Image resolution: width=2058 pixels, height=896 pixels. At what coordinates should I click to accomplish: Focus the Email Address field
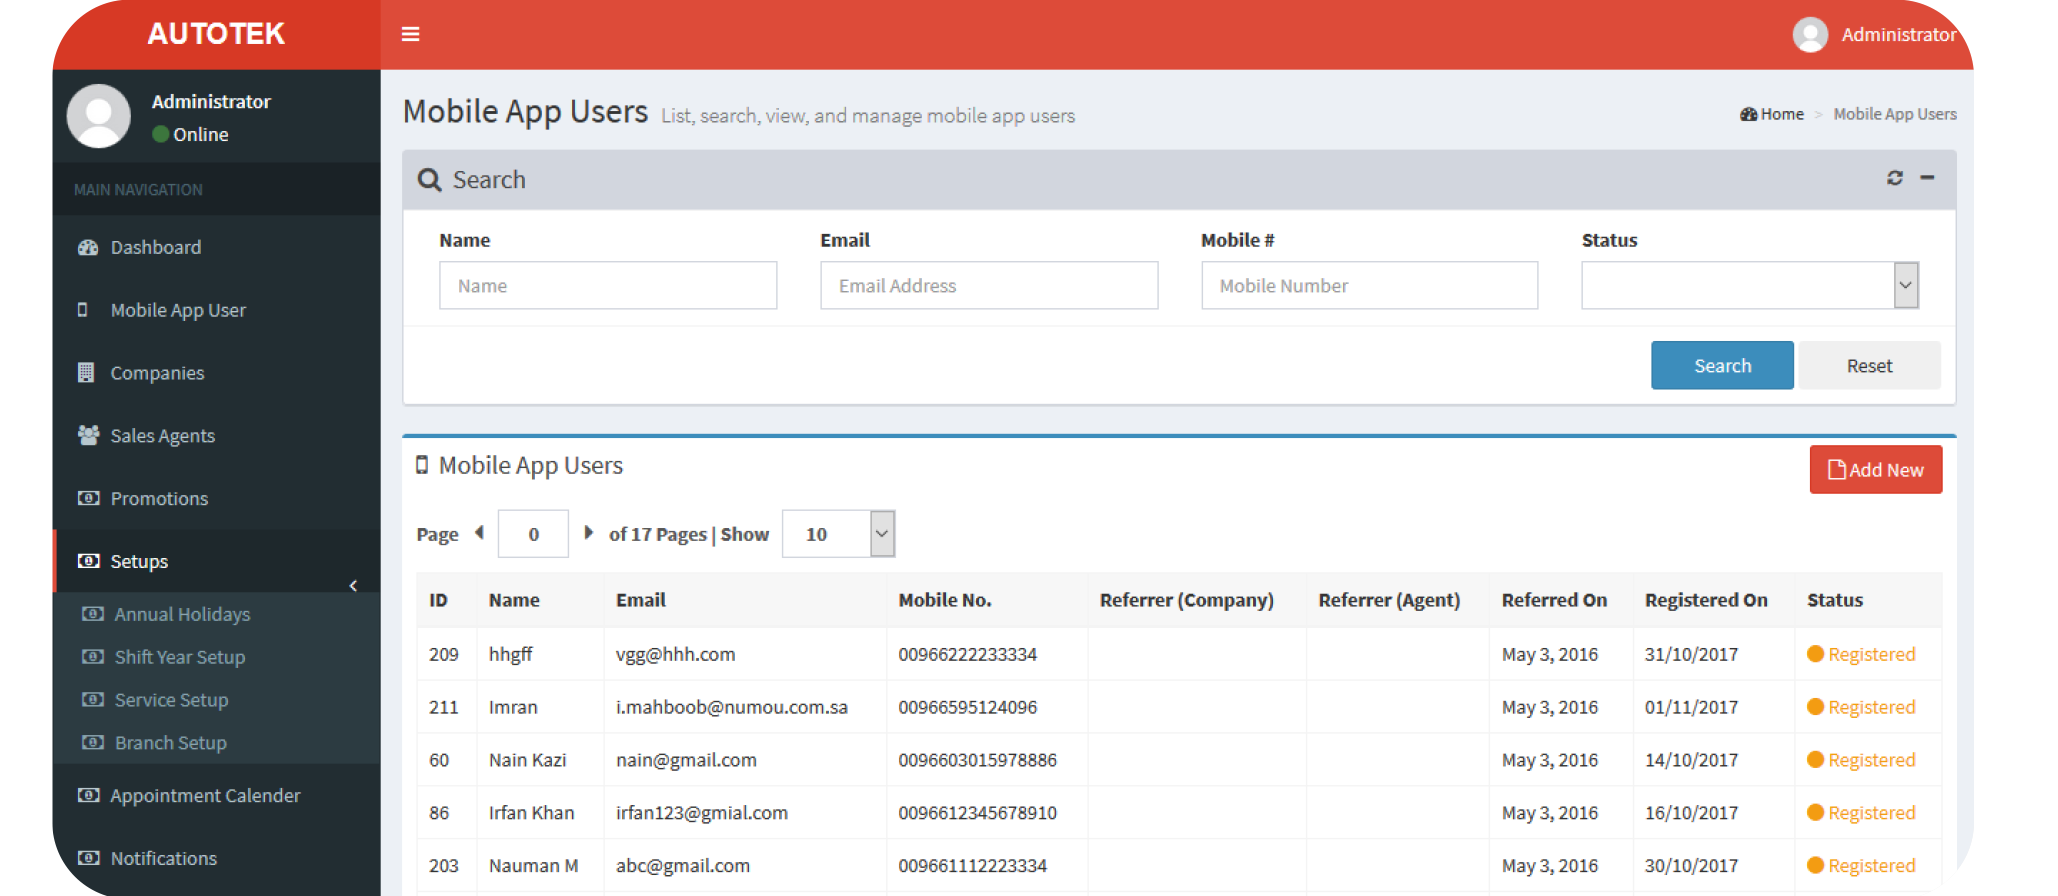(x=989, y=285)
